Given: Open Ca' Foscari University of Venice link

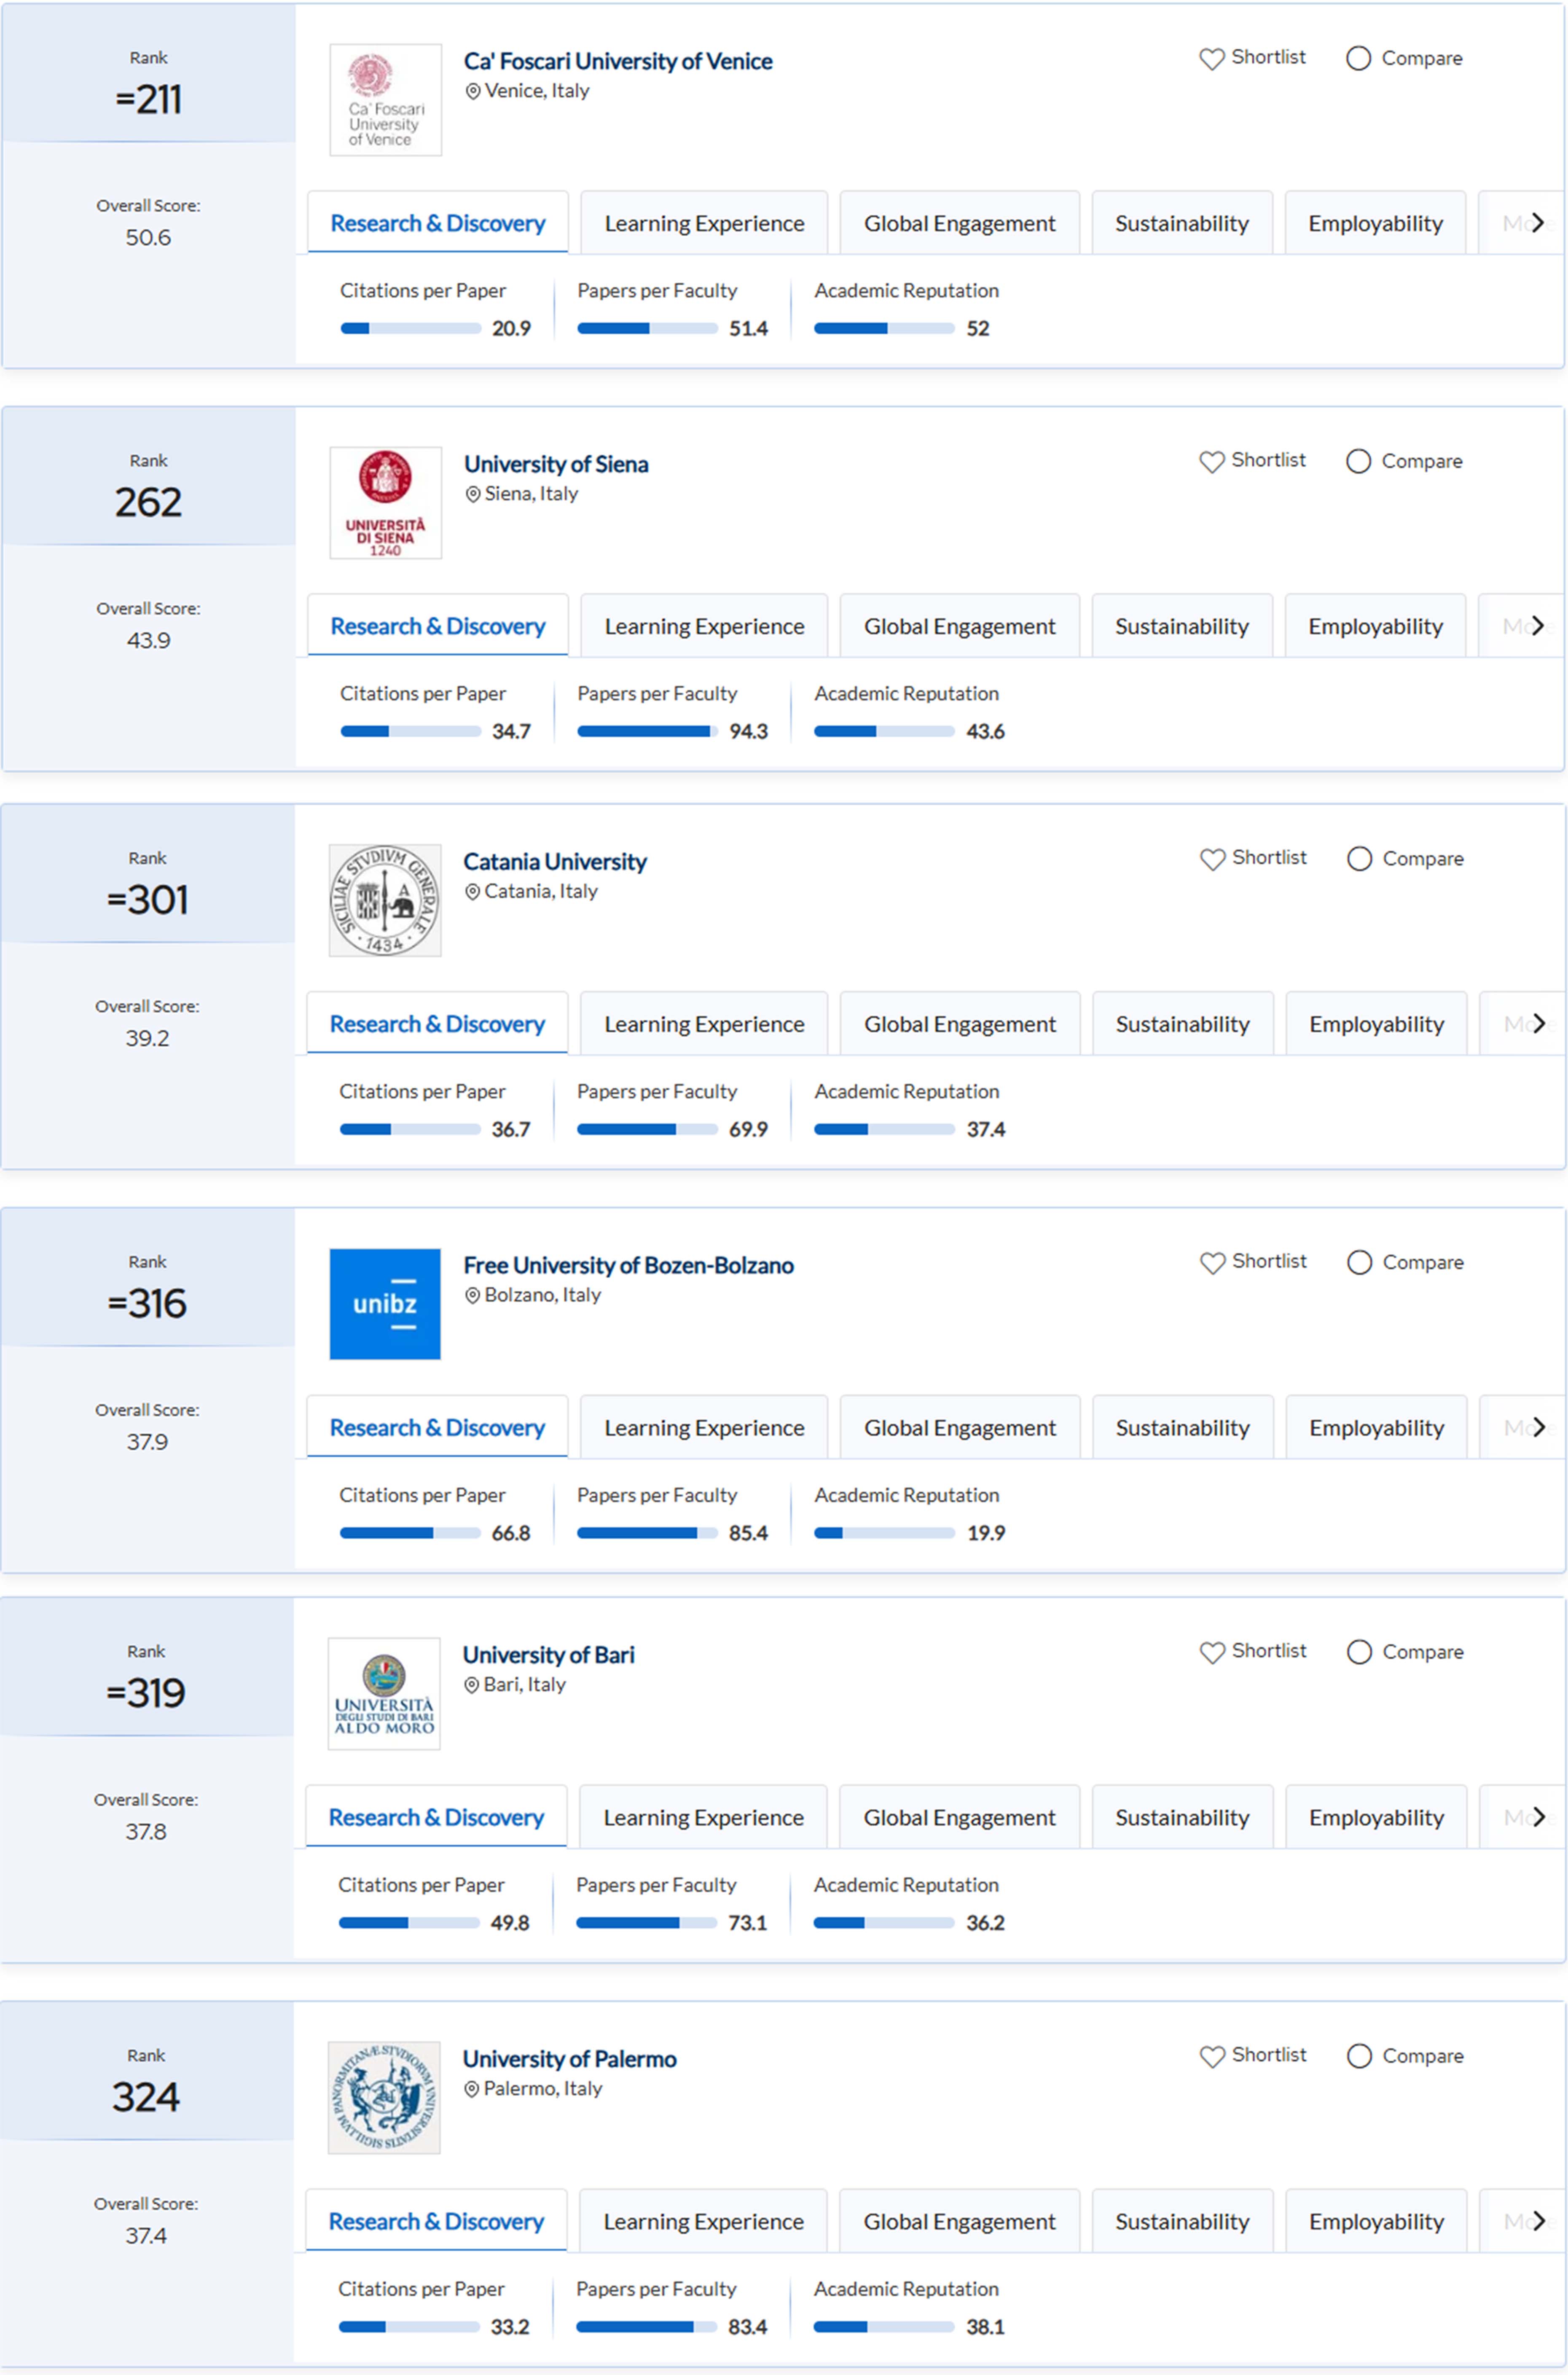Looking at the screenshot, I should (618, 62).
